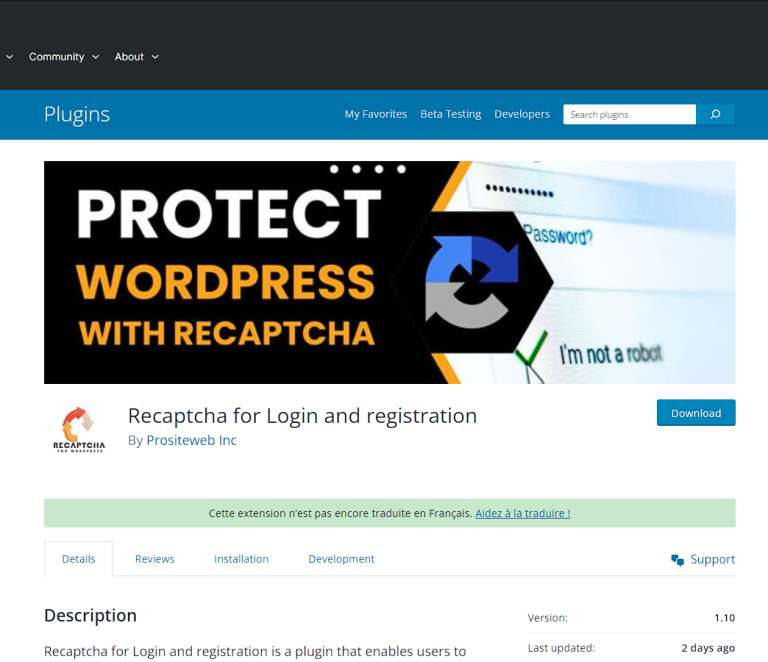The height and width of the screenshot is (662, 768).
Task: Open the My Favorites link
Action: coord(376,114)
